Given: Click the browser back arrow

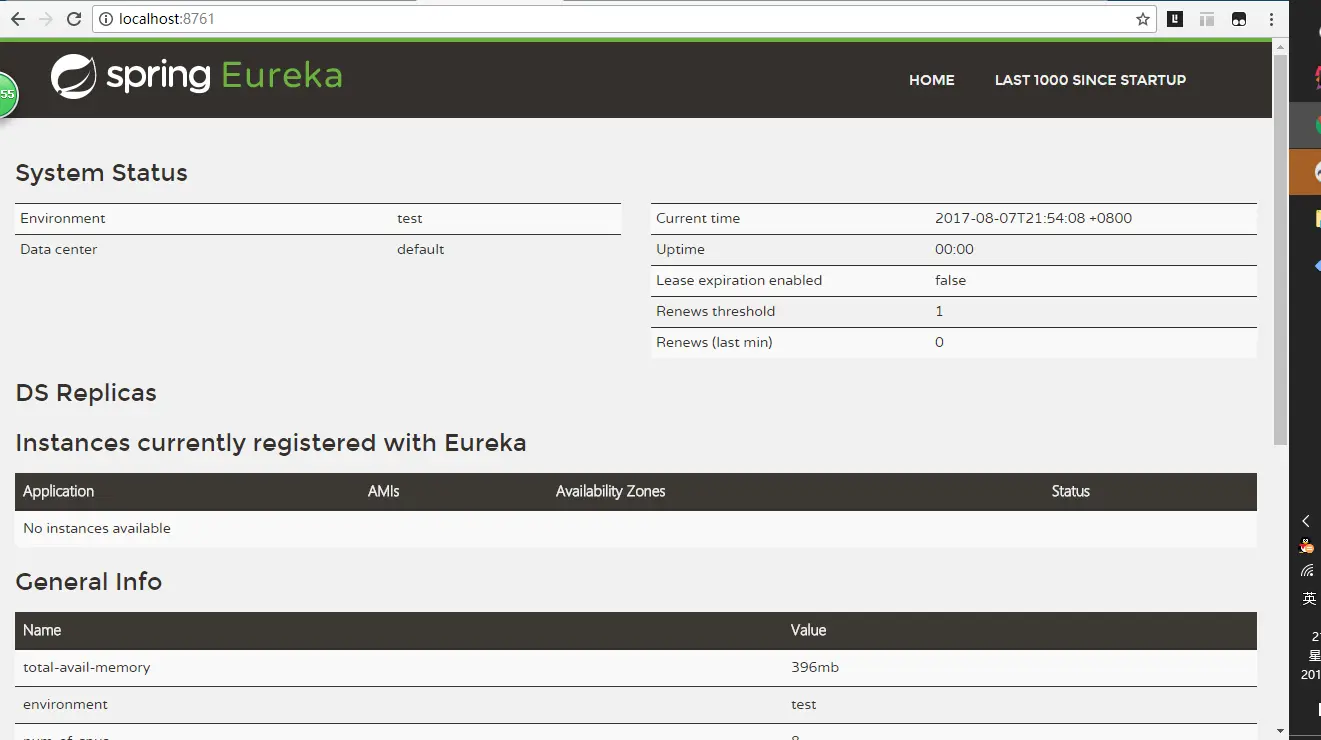Looking at the screenshot, I should [x=18, y=19].
